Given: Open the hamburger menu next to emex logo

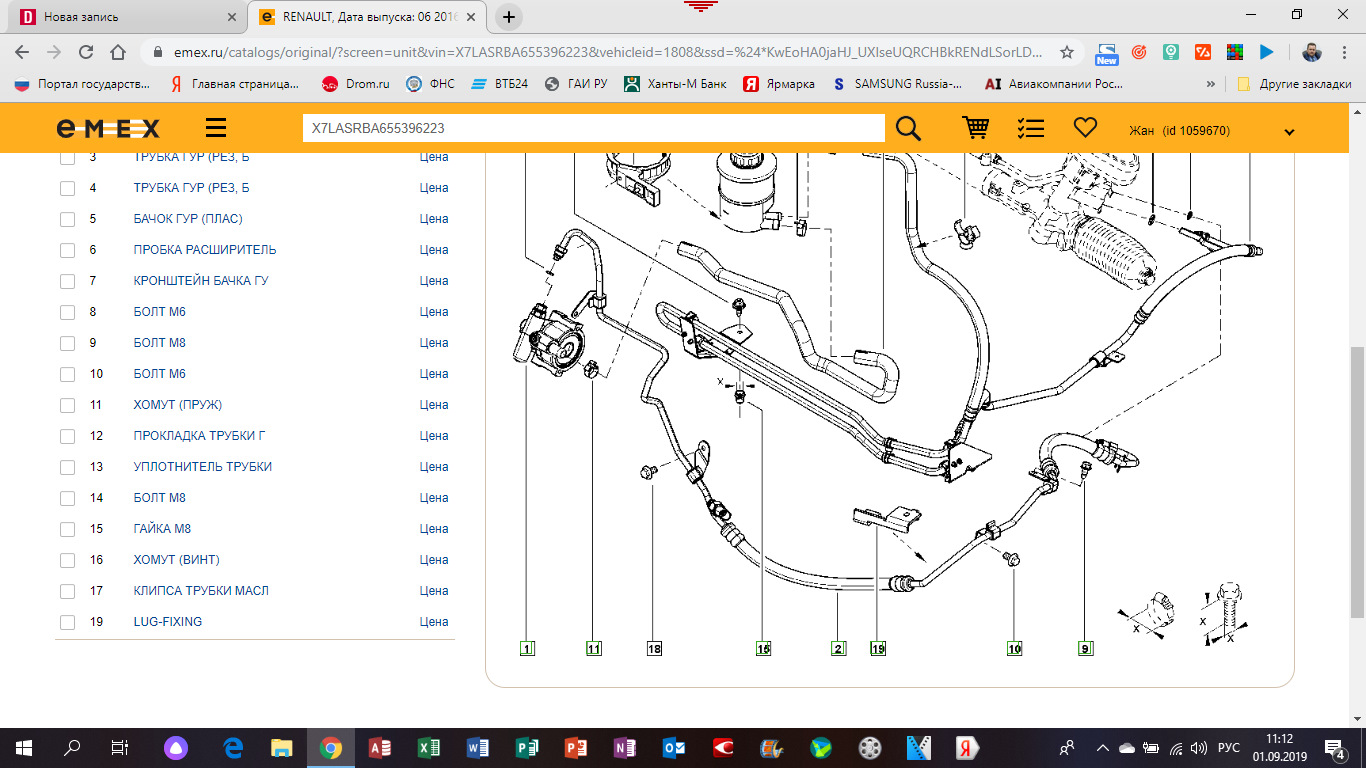Looking at the screenshot, I should pos(216,128).
